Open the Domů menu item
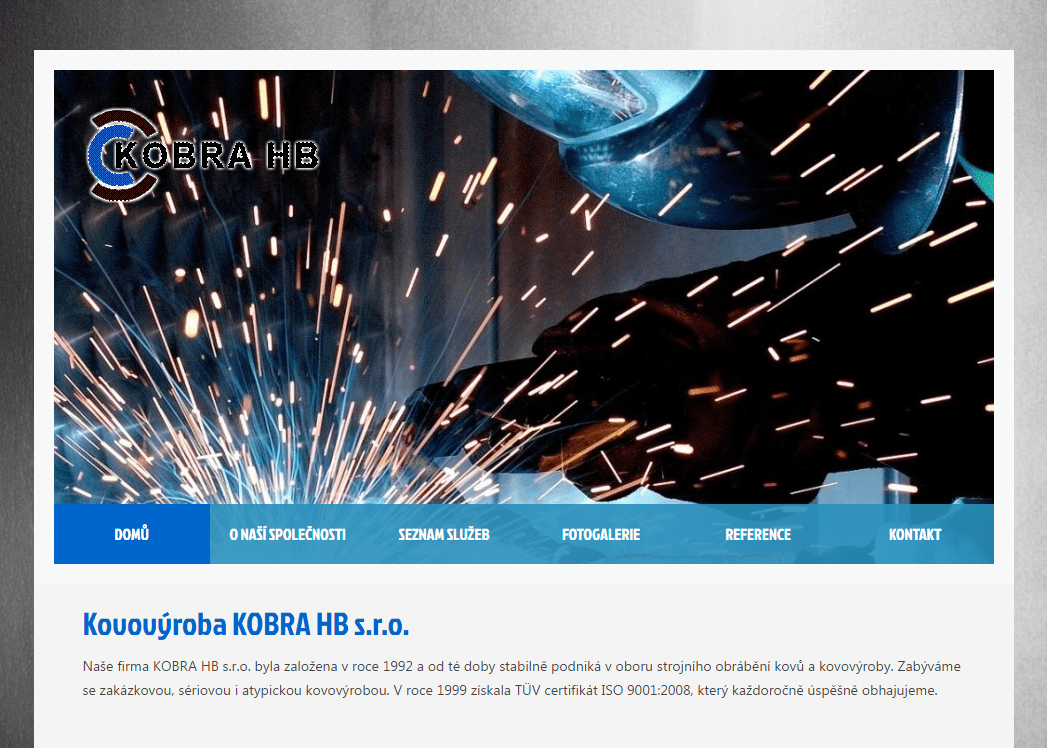The height and width of the screenshot is (748, 1047). pos(132,534)
